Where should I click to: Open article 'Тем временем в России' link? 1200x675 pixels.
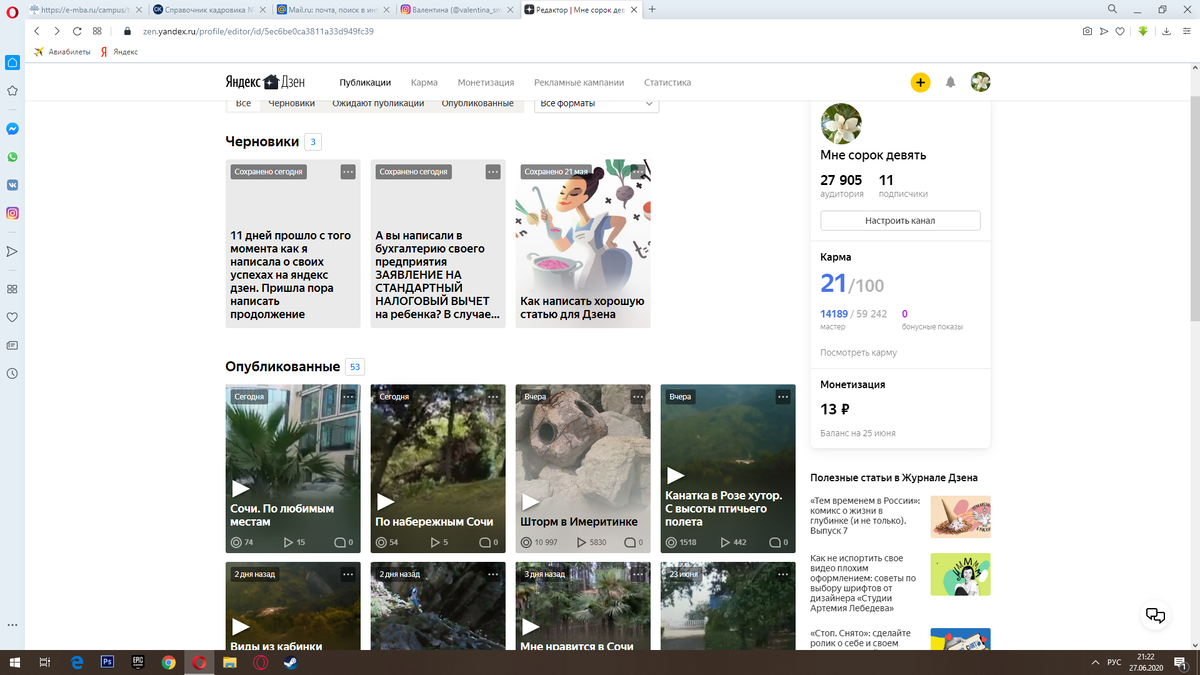(x=865, y=515)
